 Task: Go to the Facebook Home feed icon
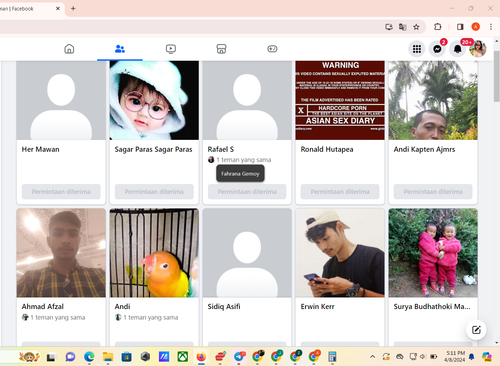pos(69,49)
